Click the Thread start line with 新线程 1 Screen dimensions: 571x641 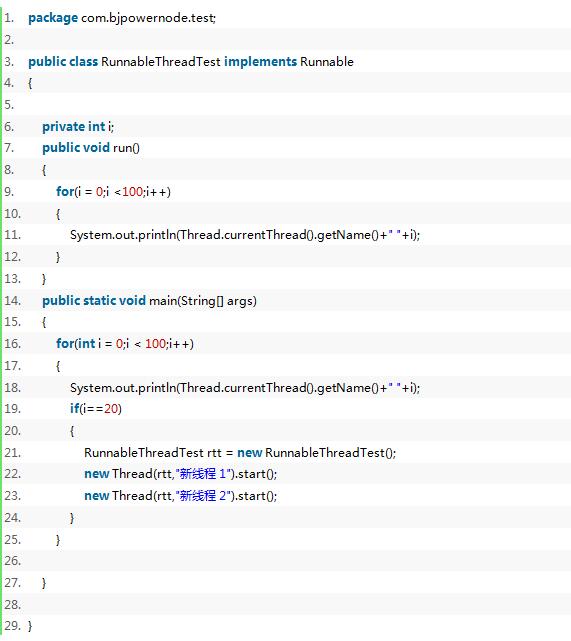tap(180, 474)
